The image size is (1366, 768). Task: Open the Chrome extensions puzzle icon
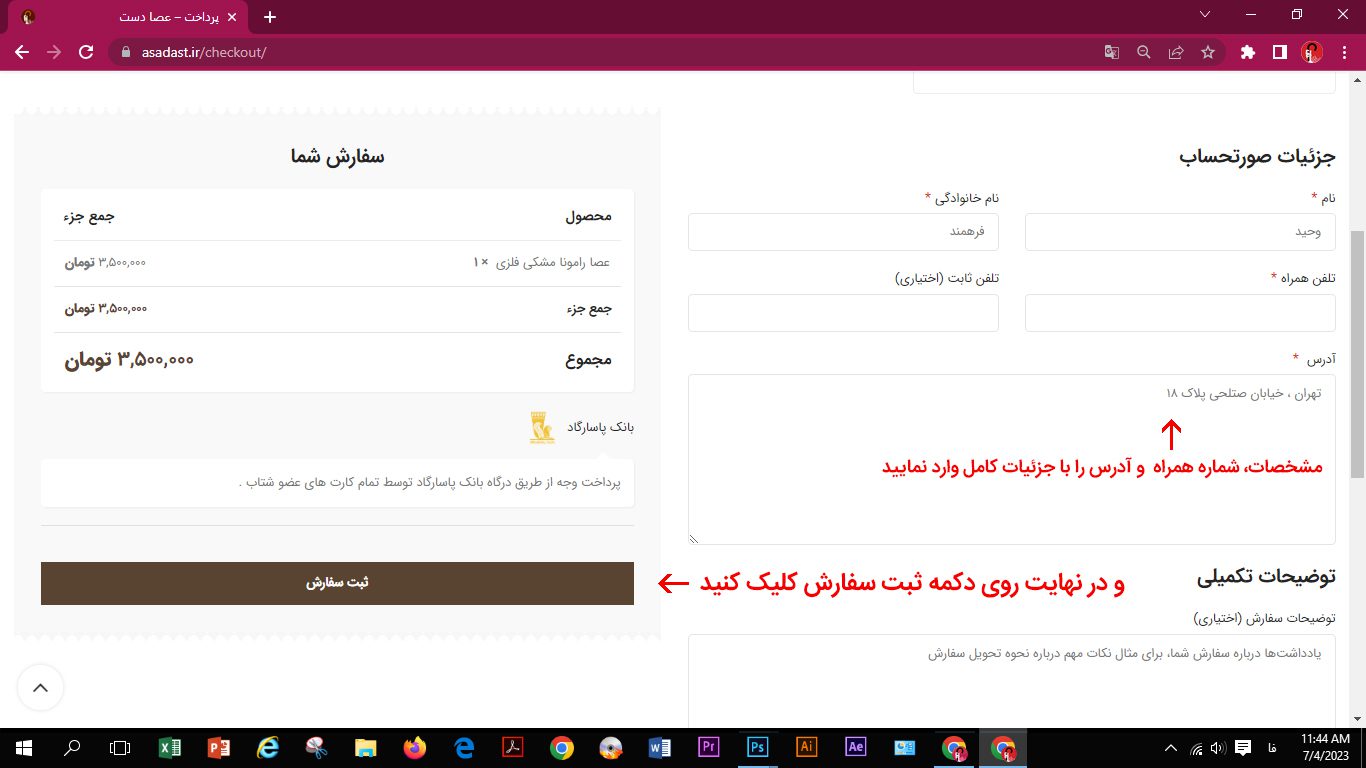click(x=1247, y=52)
